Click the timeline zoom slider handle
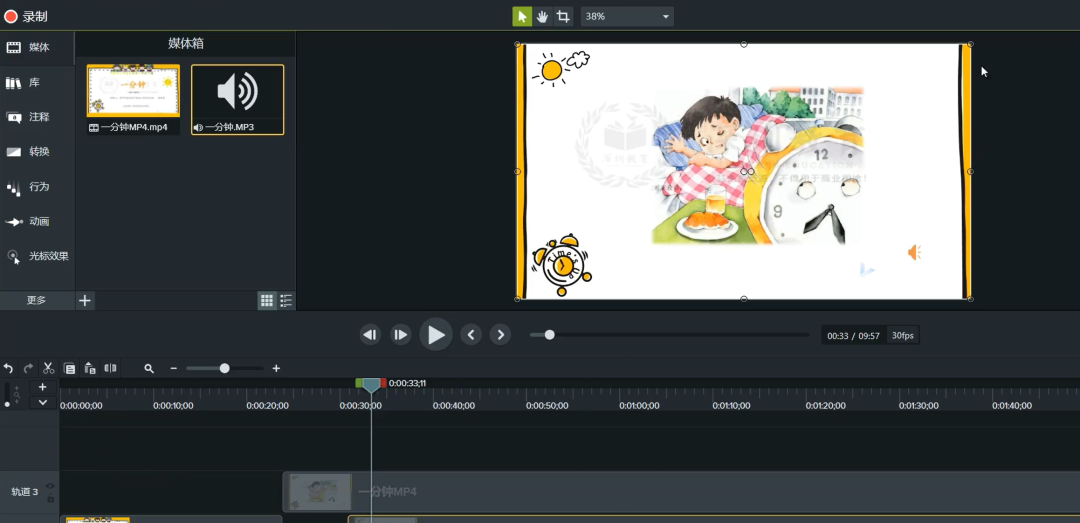The height and width of the screenshot is (523, 1080). pyautogui.click(x=225, y=369)
